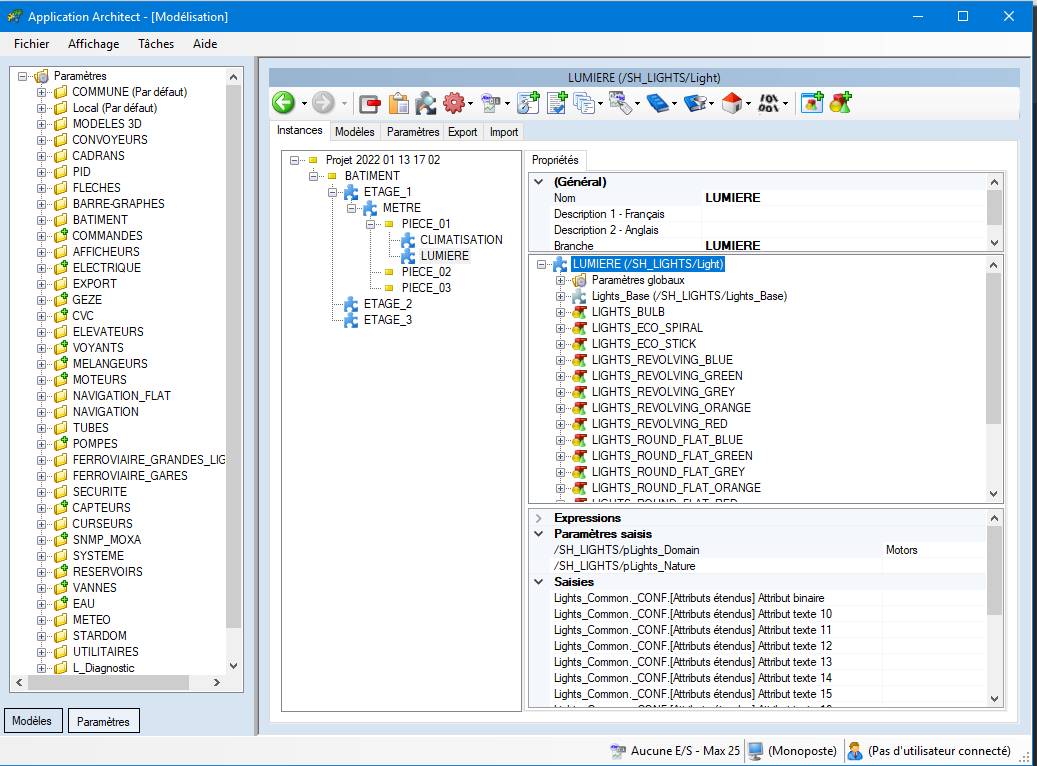The height and width of the screenshot is (766, 1037).
Task: Click the Modèles button at bottom left
Action: (x=32, y=721)
